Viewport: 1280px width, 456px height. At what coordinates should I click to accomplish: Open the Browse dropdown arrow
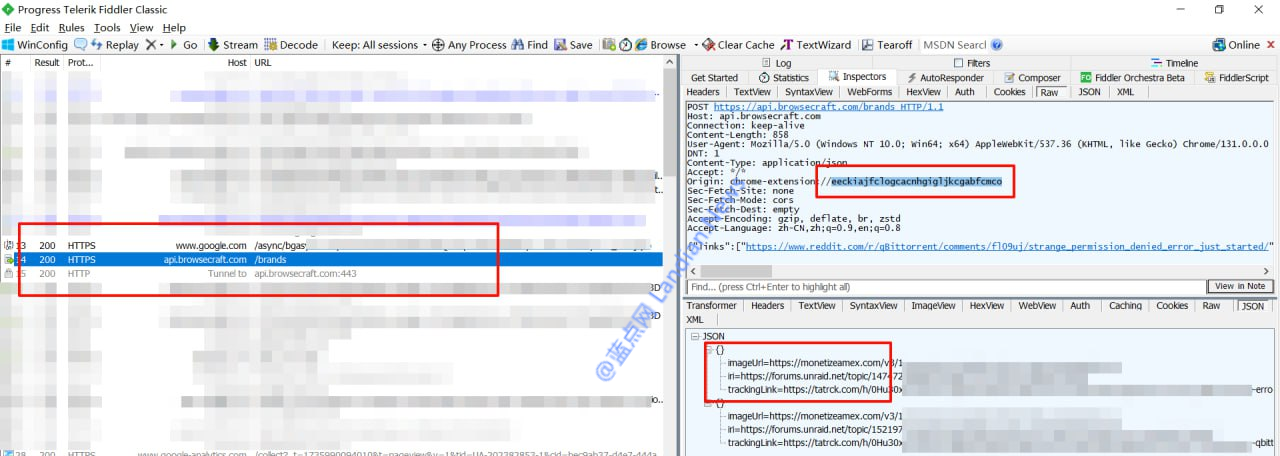(x=694, y=45)
